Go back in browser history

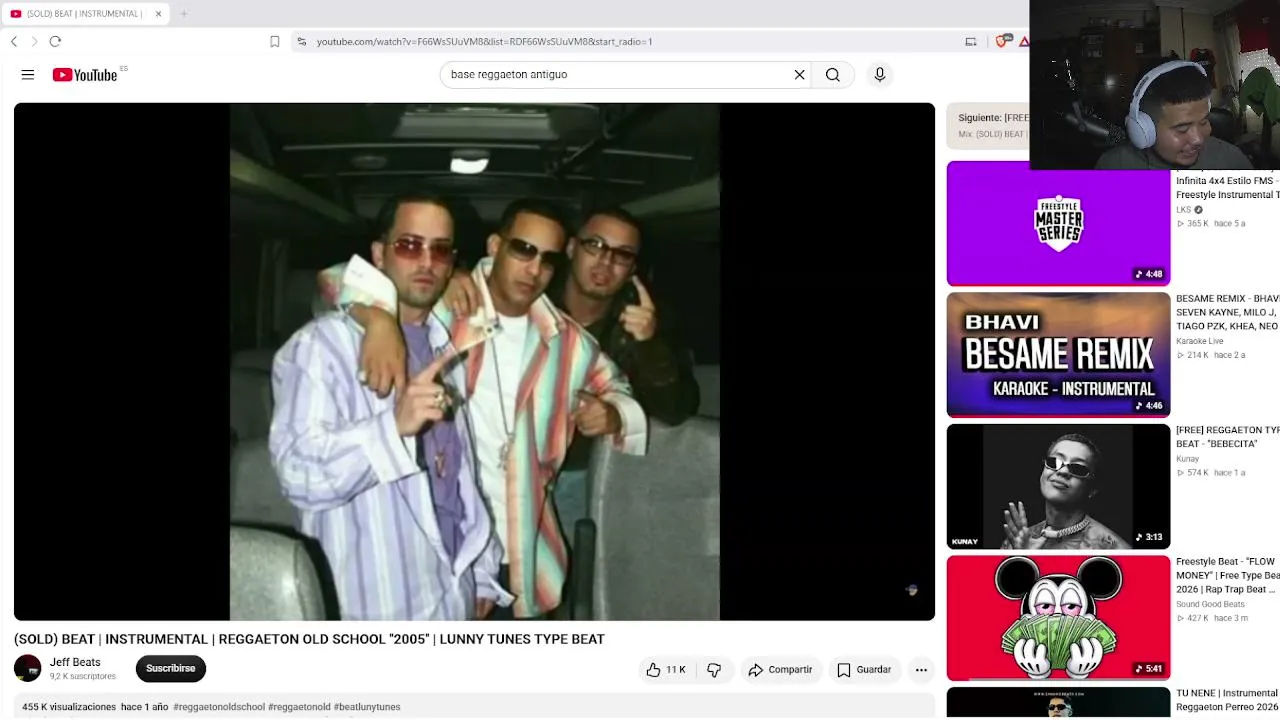14,41
